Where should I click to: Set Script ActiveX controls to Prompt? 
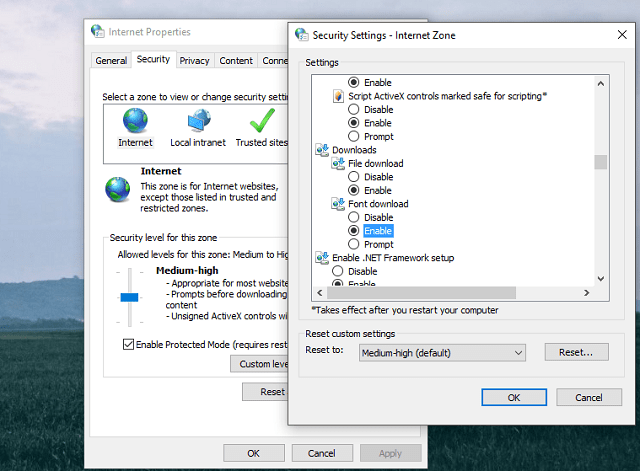pos(353,136)
